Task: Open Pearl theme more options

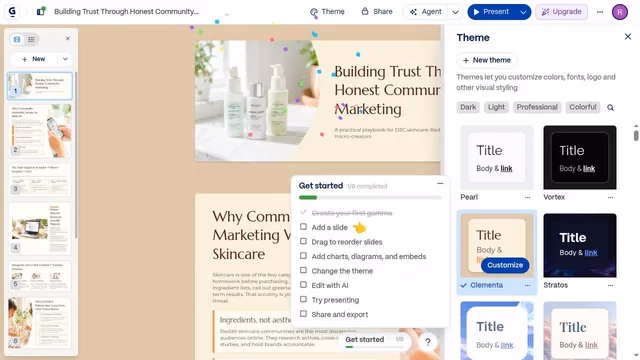Action: (x=527, y=197)
